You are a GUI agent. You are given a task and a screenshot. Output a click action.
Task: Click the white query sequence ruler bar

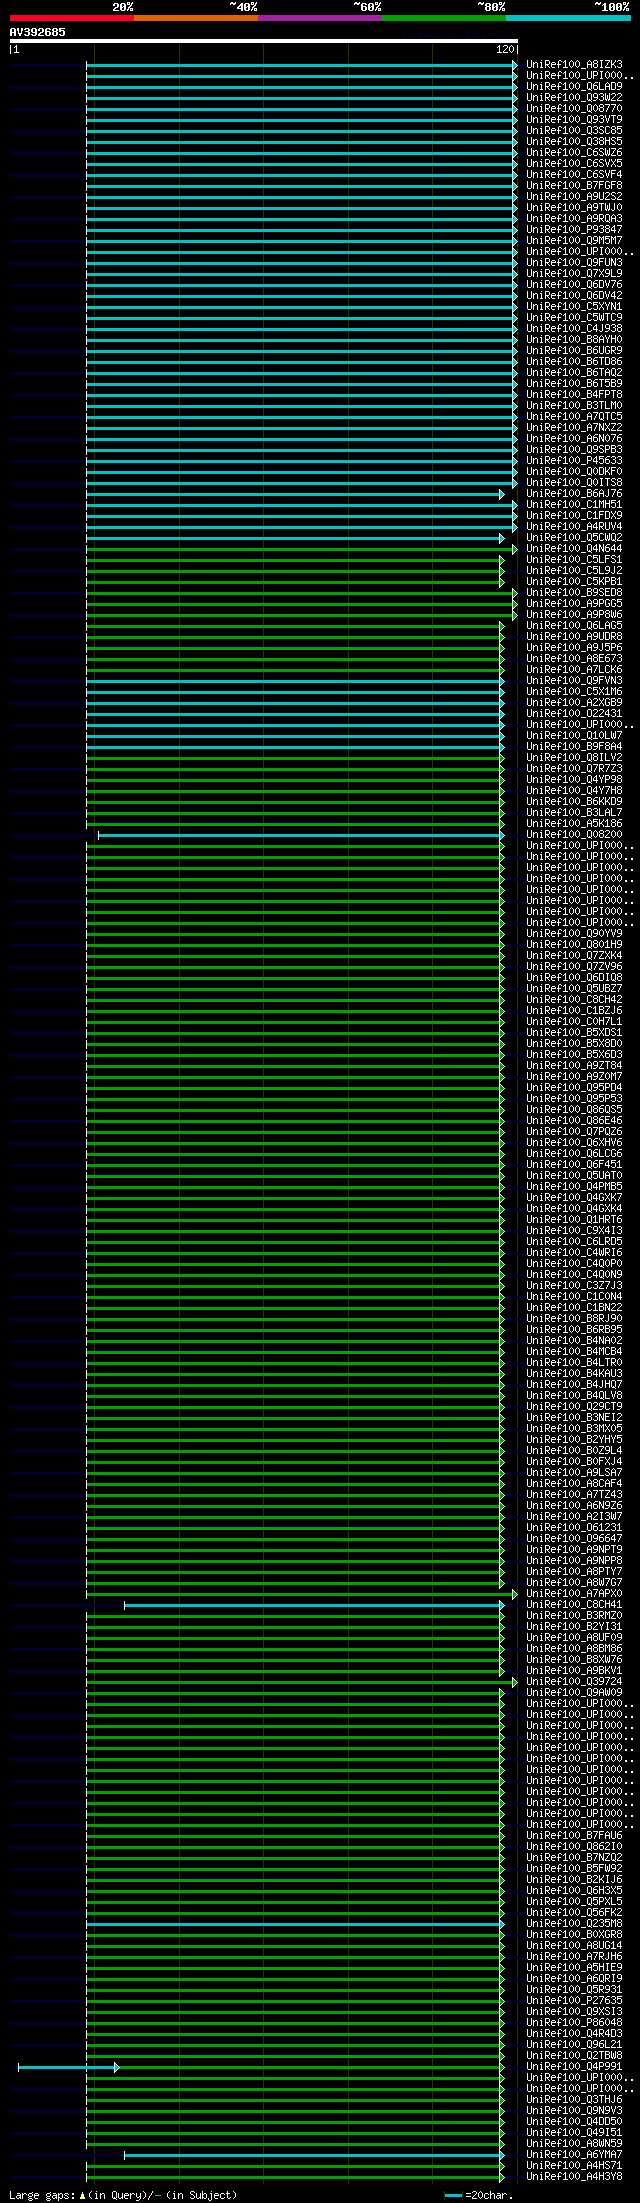(264, 41)
